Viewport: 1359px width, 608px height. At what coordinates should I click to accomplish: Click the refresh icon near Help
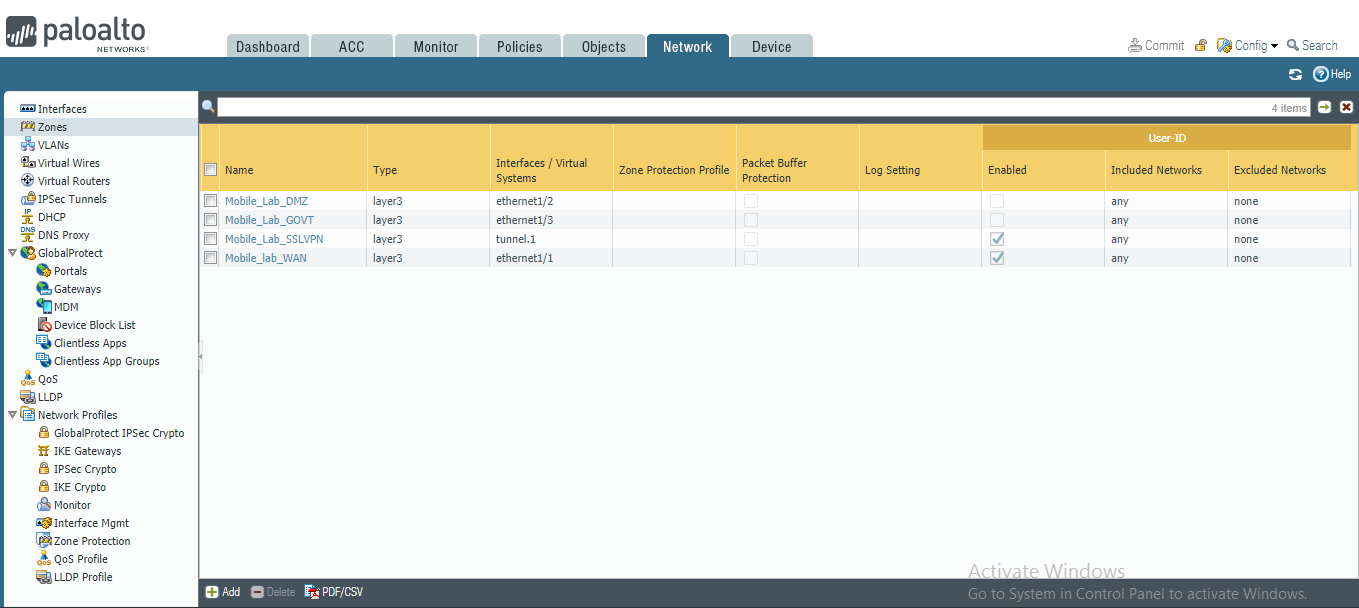(x=1295, y=74)
